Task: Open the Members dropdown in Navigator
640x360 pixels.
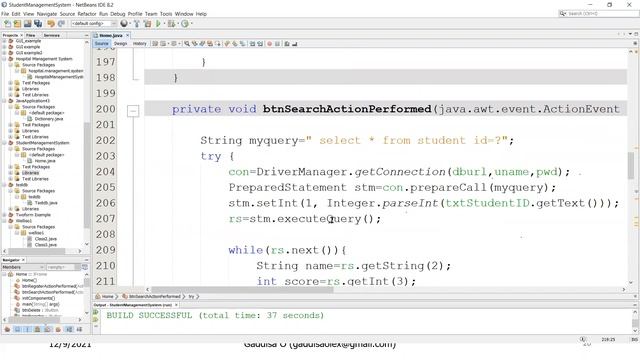Action: [23, 267]
